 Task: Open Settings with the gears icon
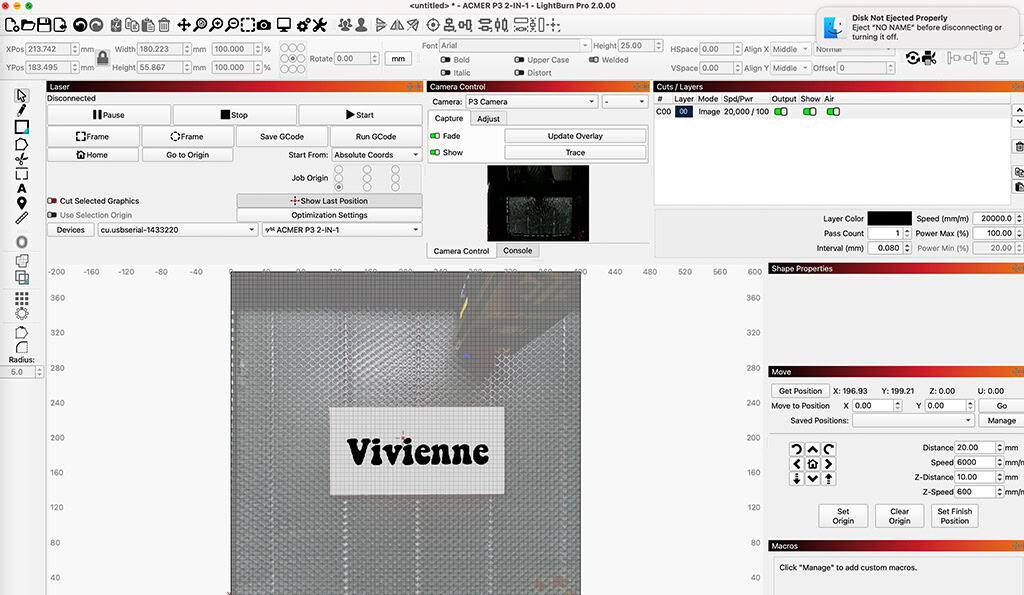304,25
